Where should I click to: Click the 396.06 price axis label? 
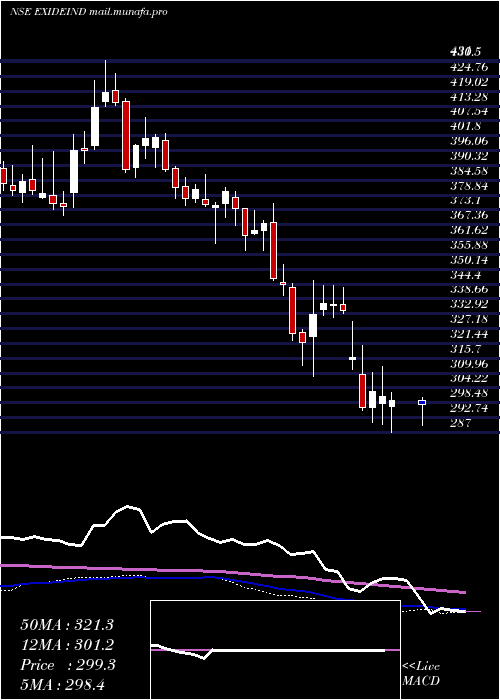click(x=468, y=141)
